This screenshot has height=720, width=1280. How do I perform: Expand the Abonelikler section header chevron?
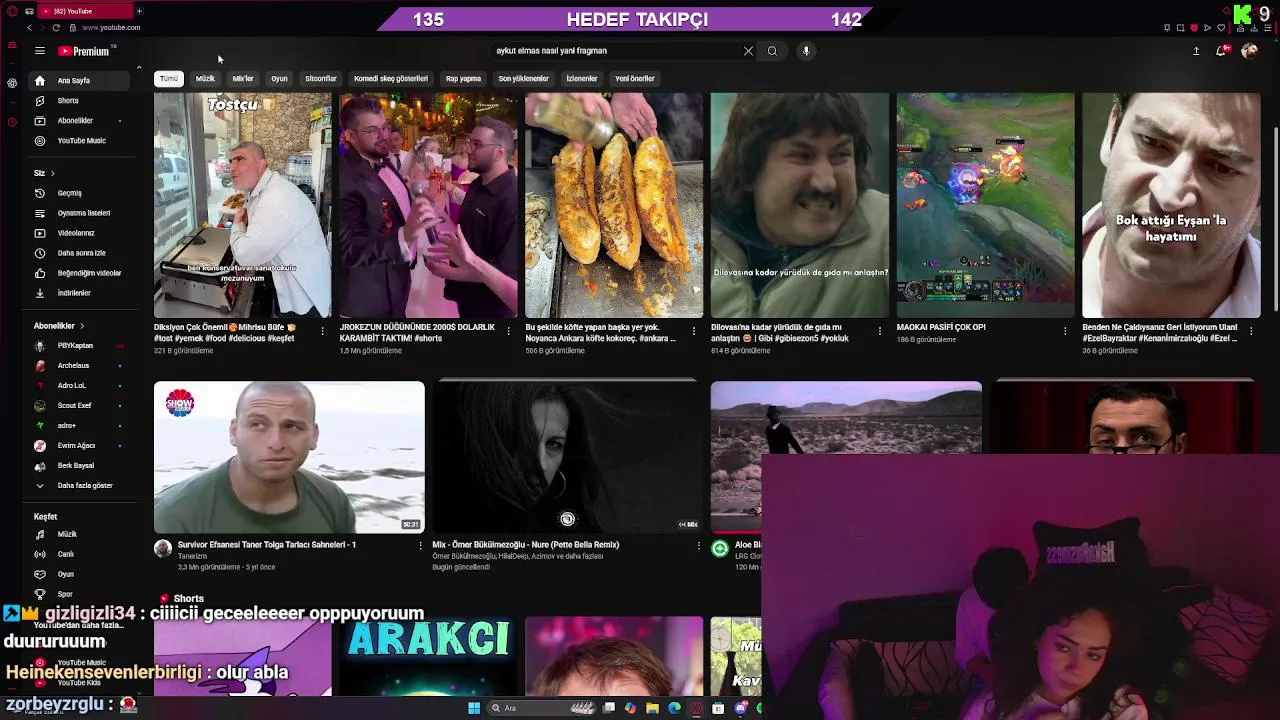[82, 326]
